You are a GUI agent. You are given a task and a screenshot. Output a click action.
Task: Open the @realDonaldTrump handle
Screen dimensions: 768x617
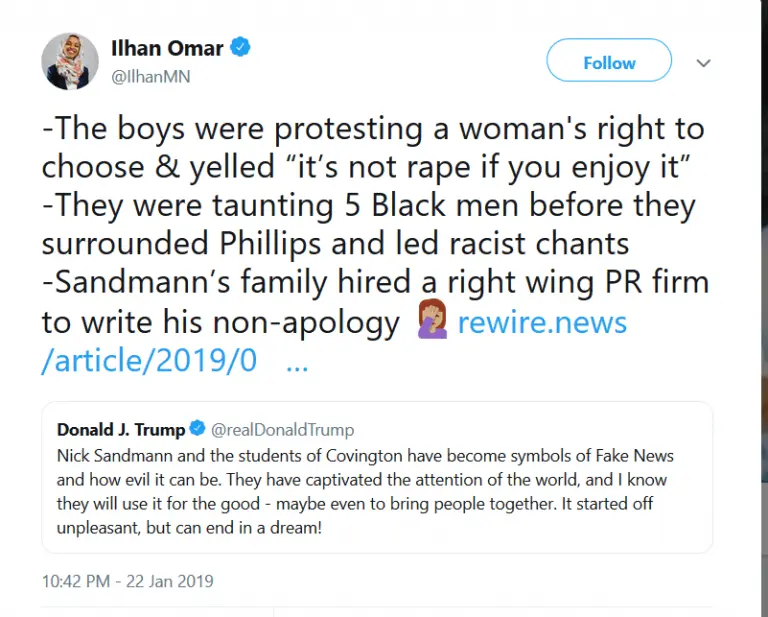click(x=281, y=430)
